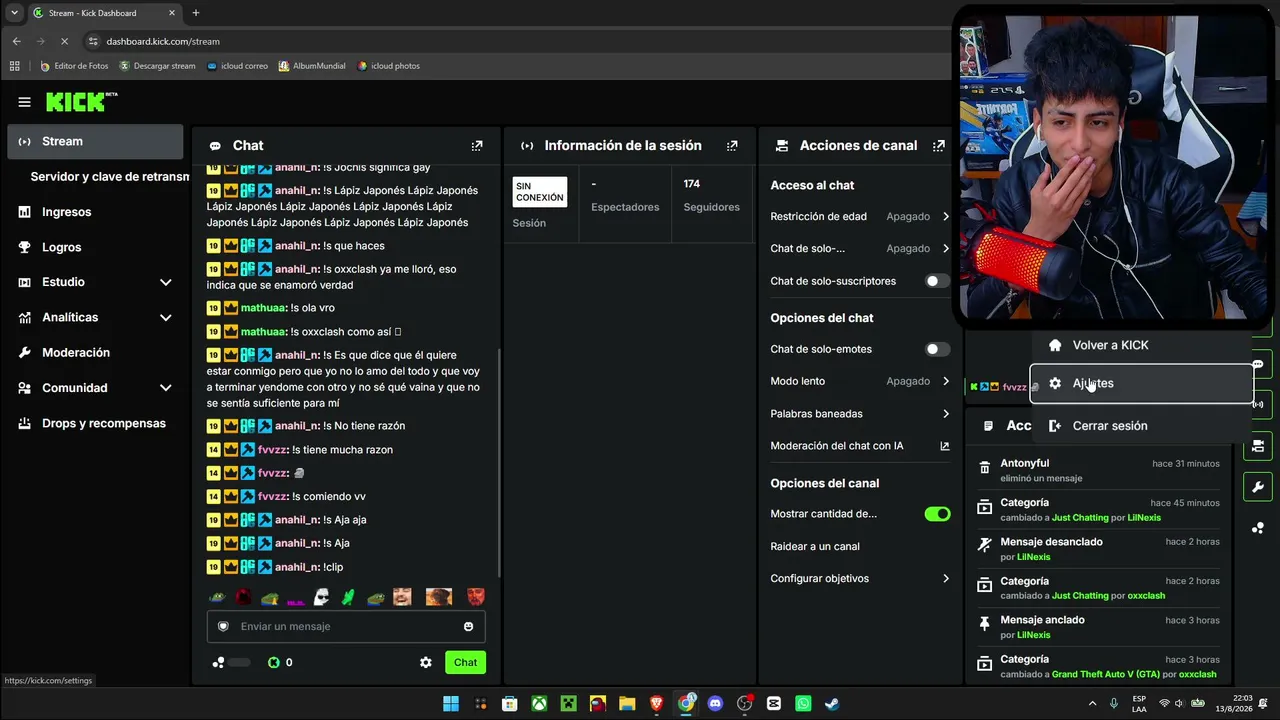This screenshot has width=1280, height=720.
Task: Toggle the switch beside the dots icon below chat
Action: coord(239,662)
